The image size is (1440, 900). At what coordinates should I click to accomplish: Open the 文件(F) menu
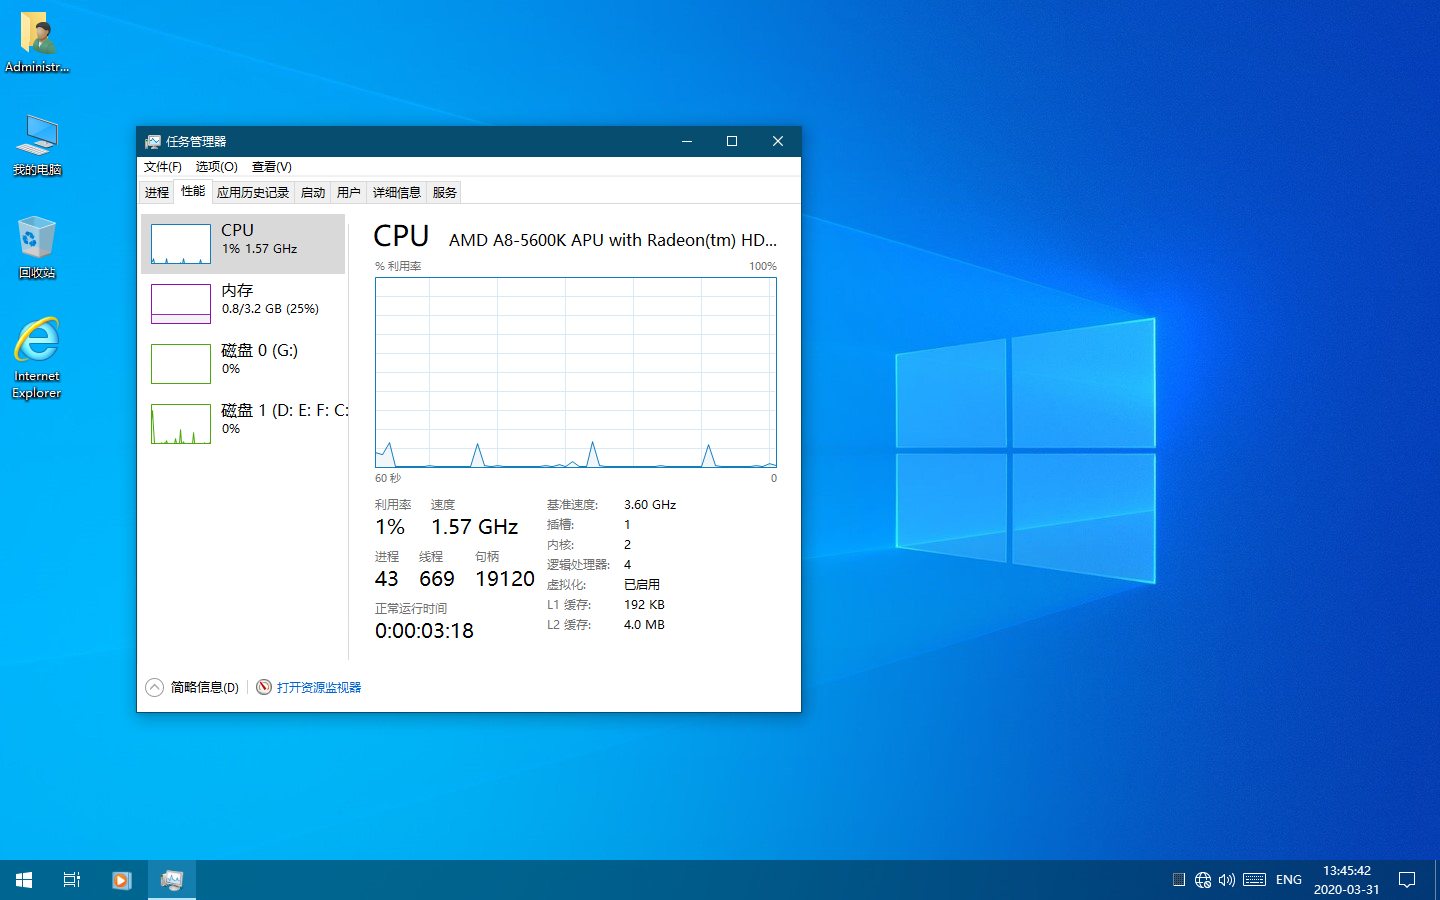163,167
